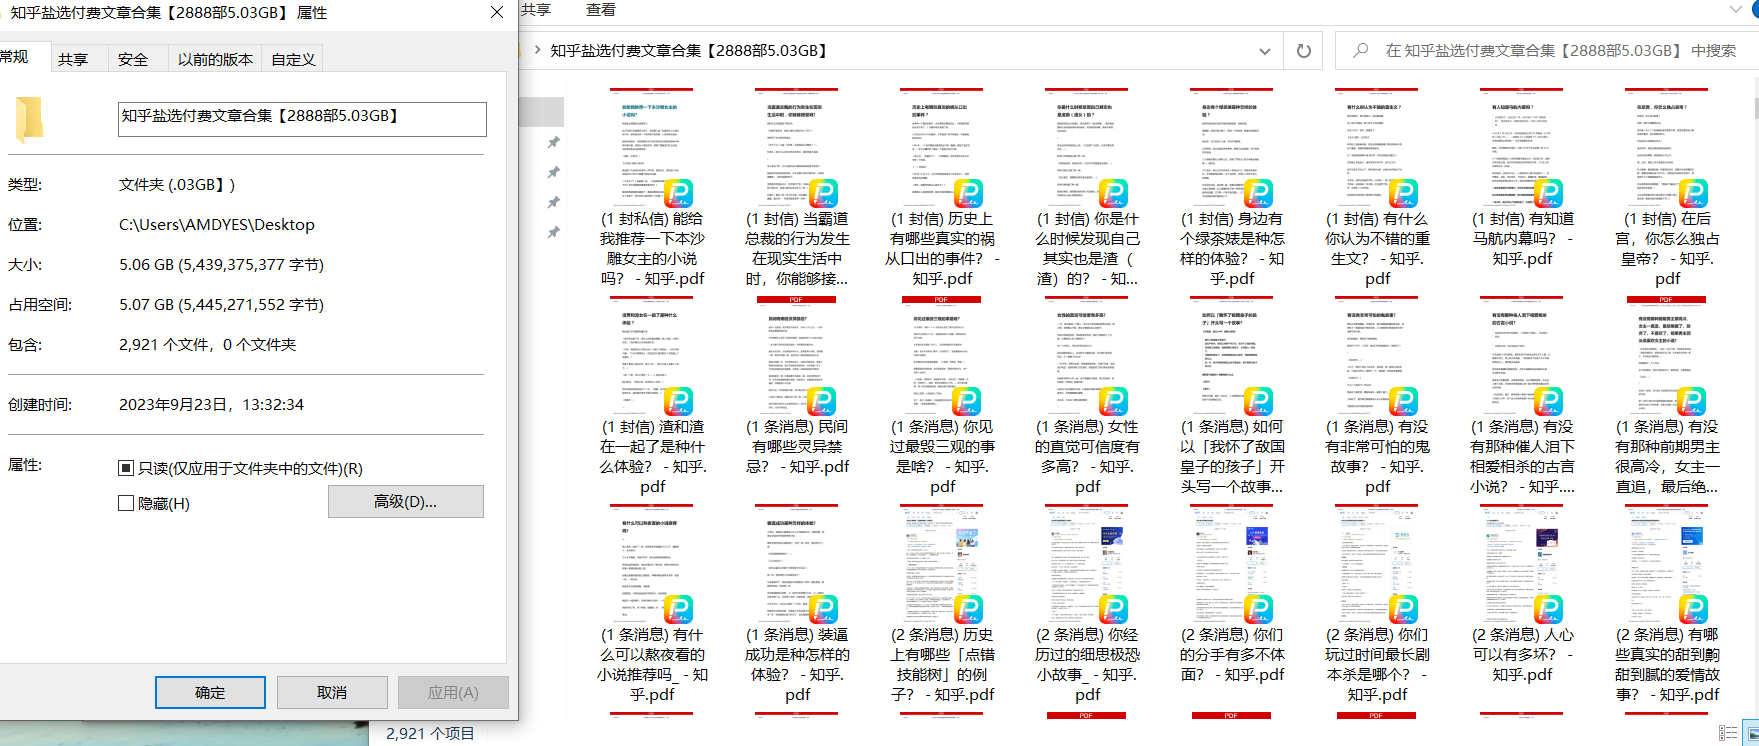Select PDF 有什么你认为不错的重生文
This screenshot has height=746, width=1759.
[1377, 188]
